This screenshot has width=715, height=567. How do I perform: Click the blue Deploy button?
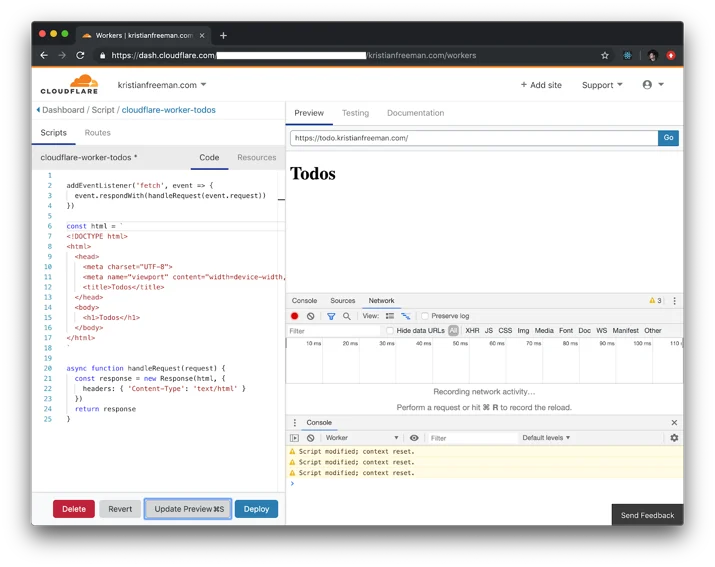(x=256, y=509)
